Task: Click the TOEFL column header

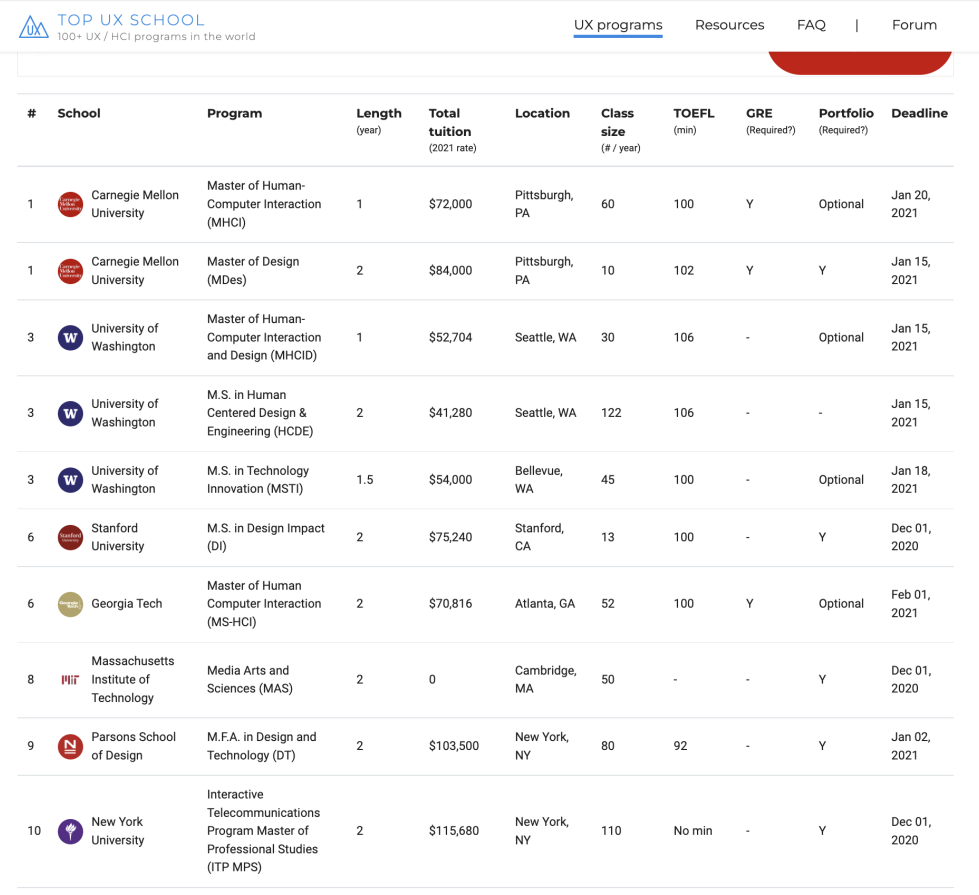Action: (x=694, y=121)
